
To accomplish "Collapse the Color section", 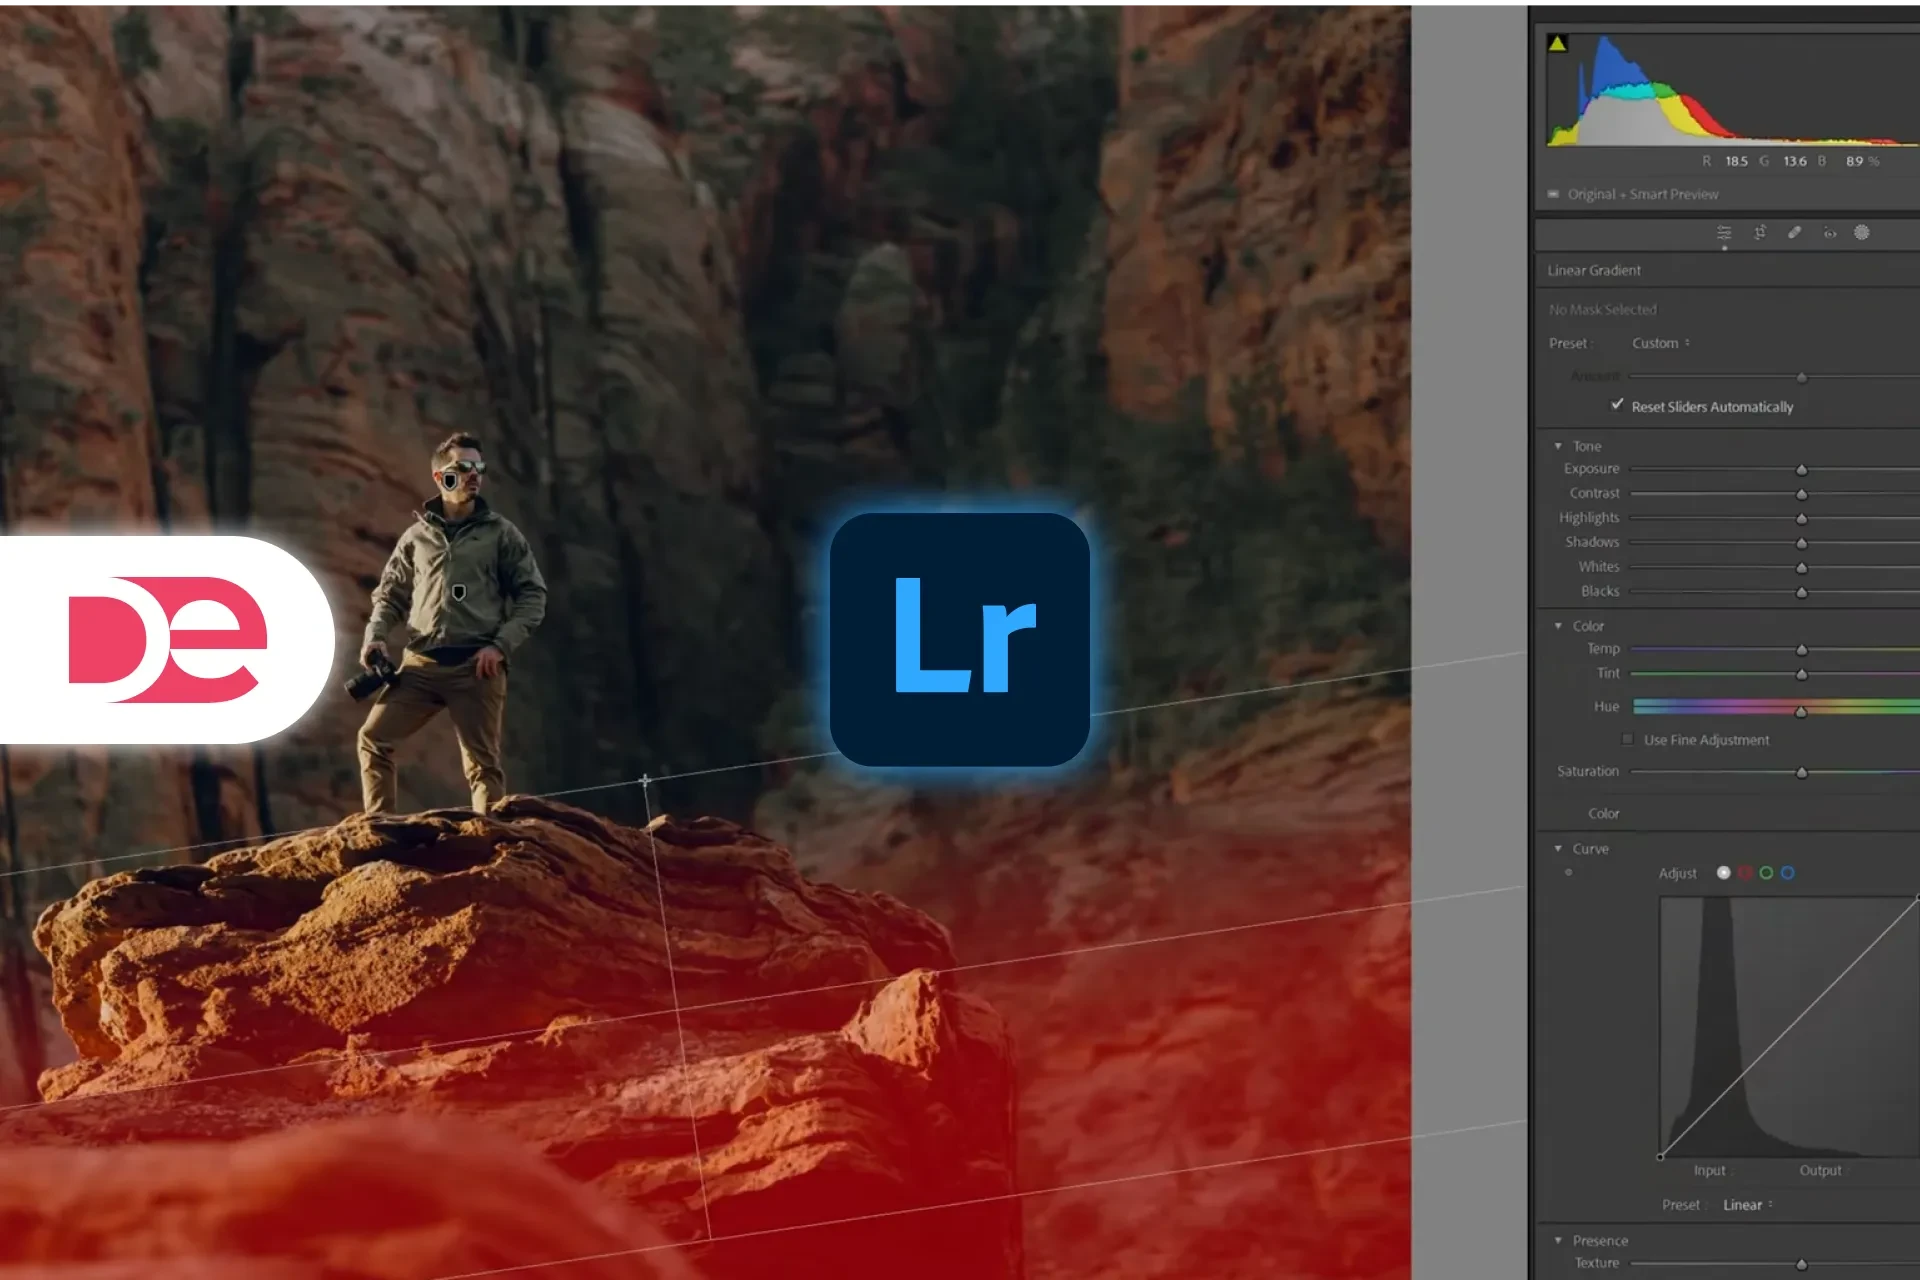I will click(x=1558, y=626).
